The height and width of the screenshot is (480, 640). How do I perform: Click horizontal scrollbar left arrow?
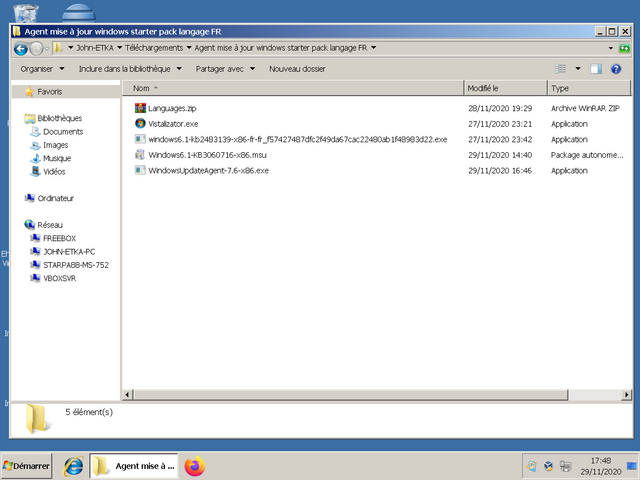point(127,395)
